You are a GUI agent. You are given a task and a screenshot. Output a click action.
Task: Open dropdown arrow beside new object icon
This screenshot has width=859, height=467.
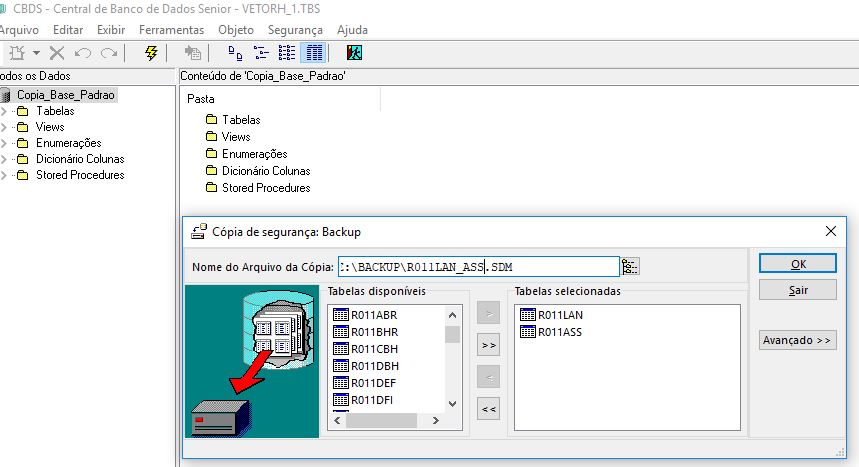37,52
